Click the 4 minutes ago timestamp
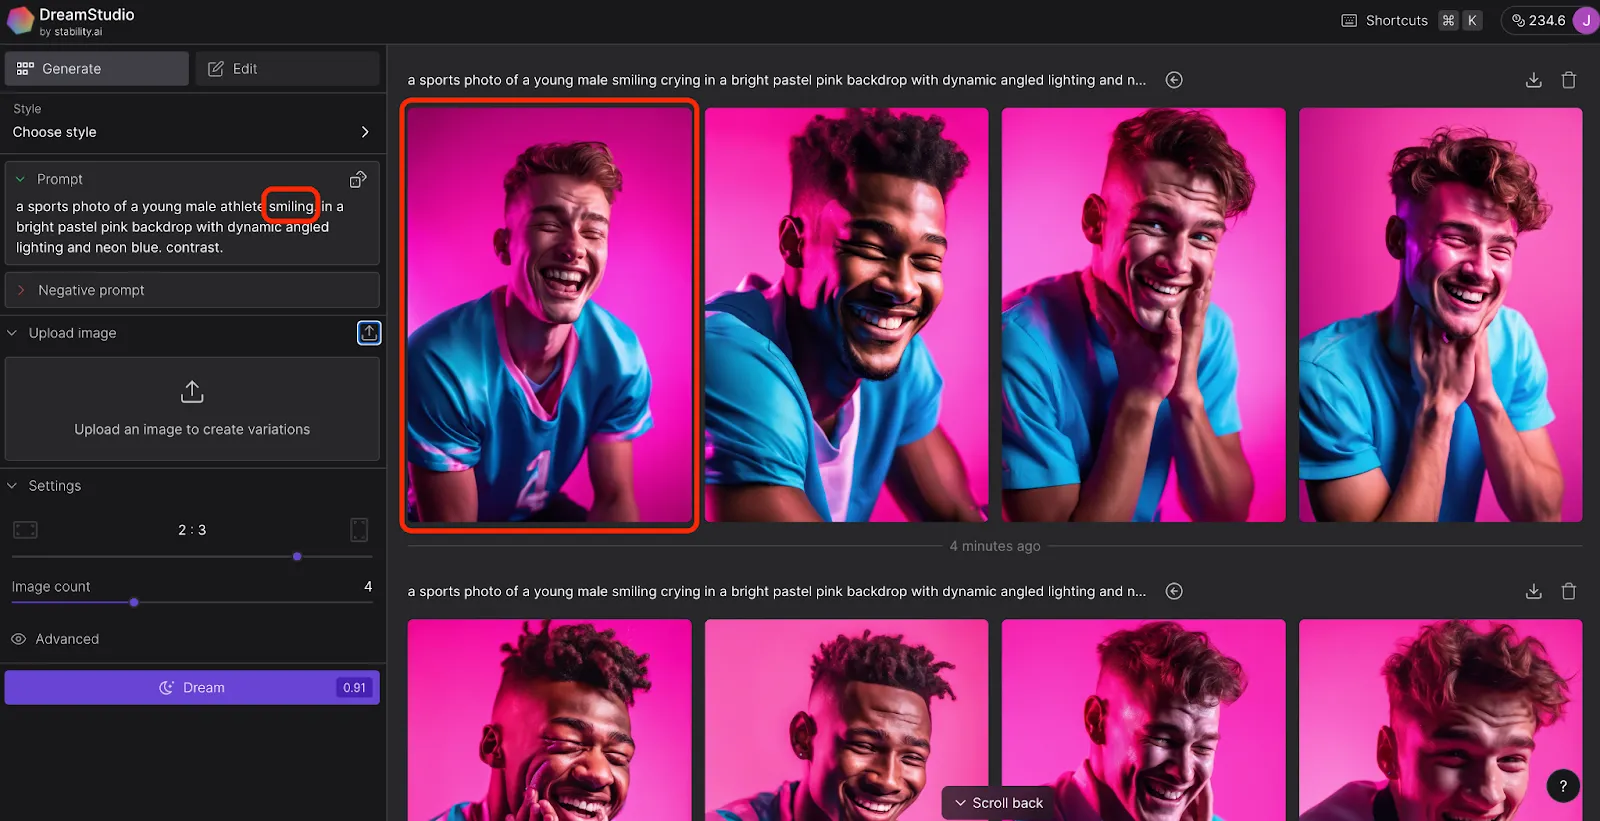This screenshot has width=1600, height=821. point(995,546)
